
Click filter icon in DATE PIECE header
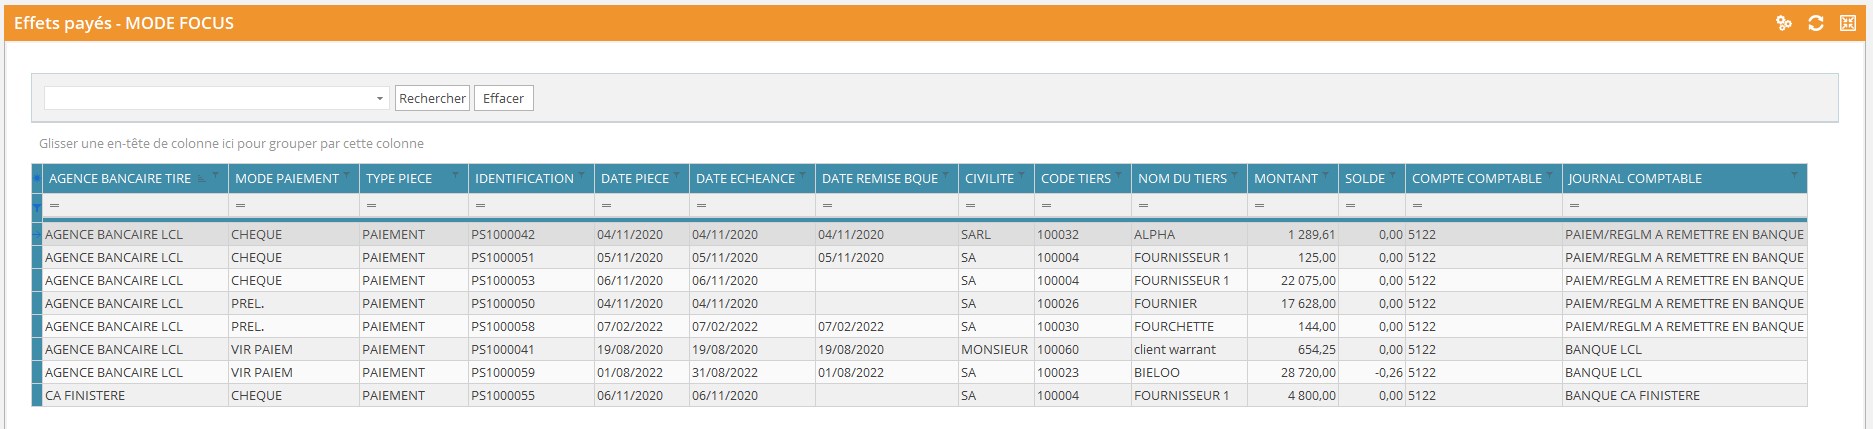tap(678, 175)
